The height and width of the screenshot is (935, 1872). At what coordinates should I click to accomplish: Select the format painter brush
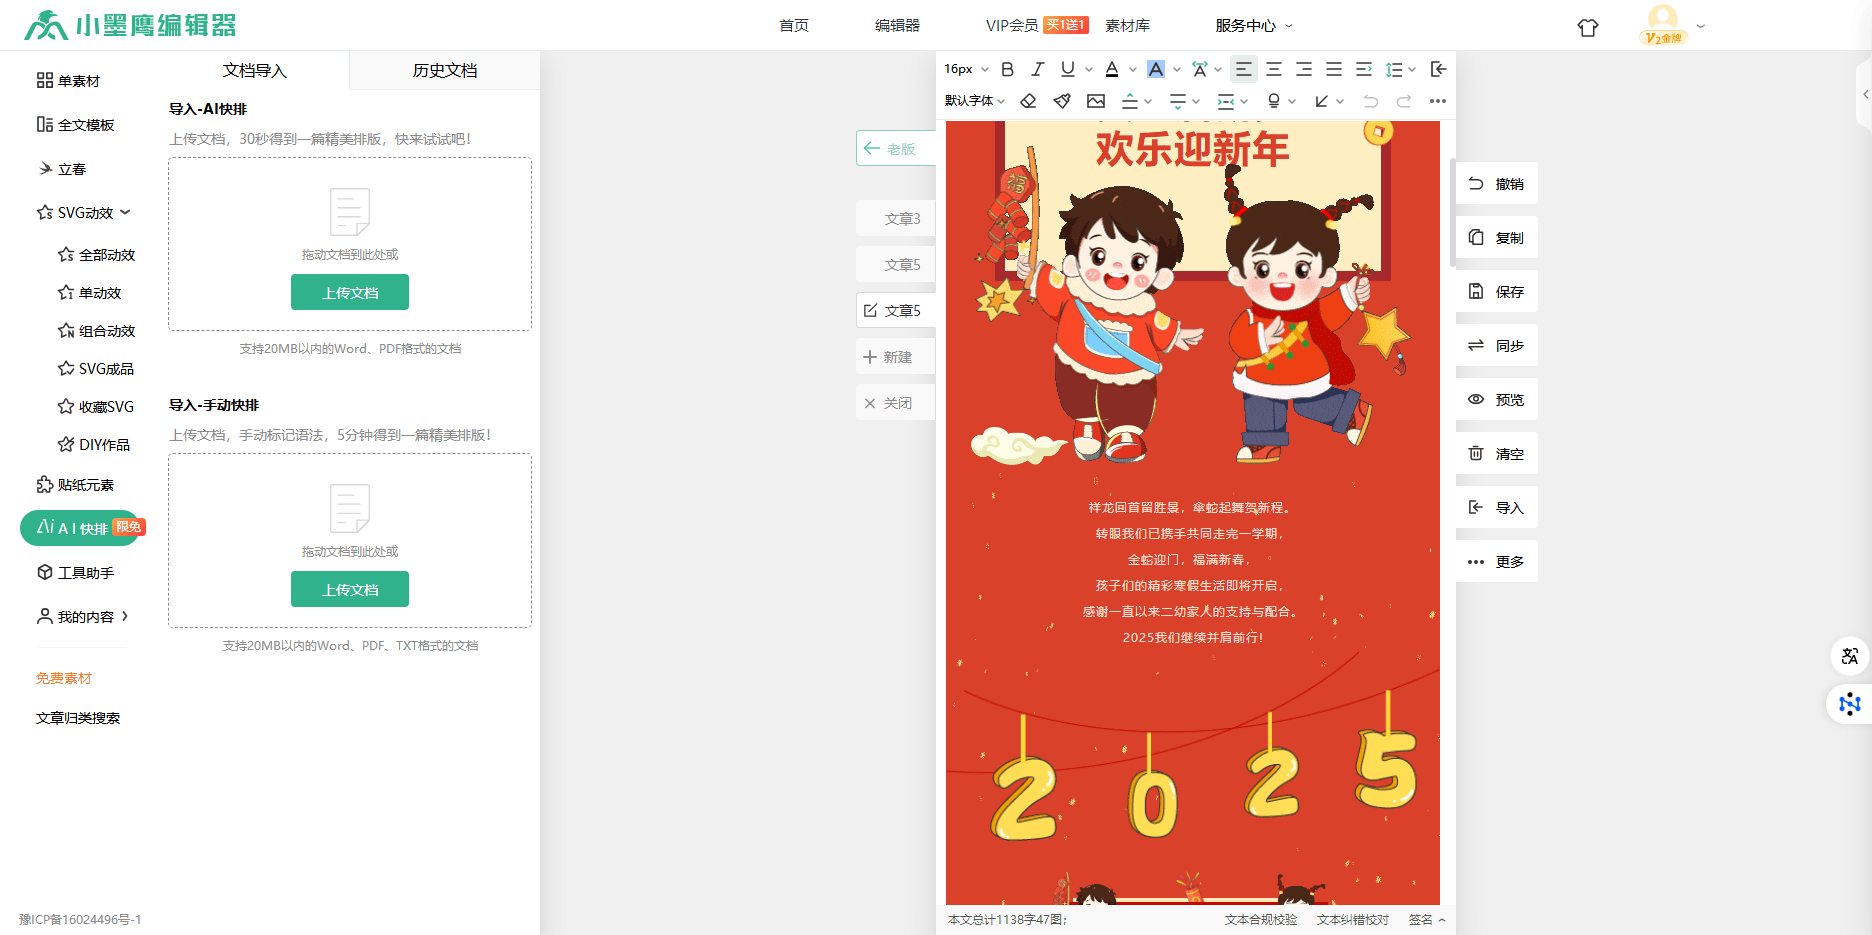(1062, 101)
